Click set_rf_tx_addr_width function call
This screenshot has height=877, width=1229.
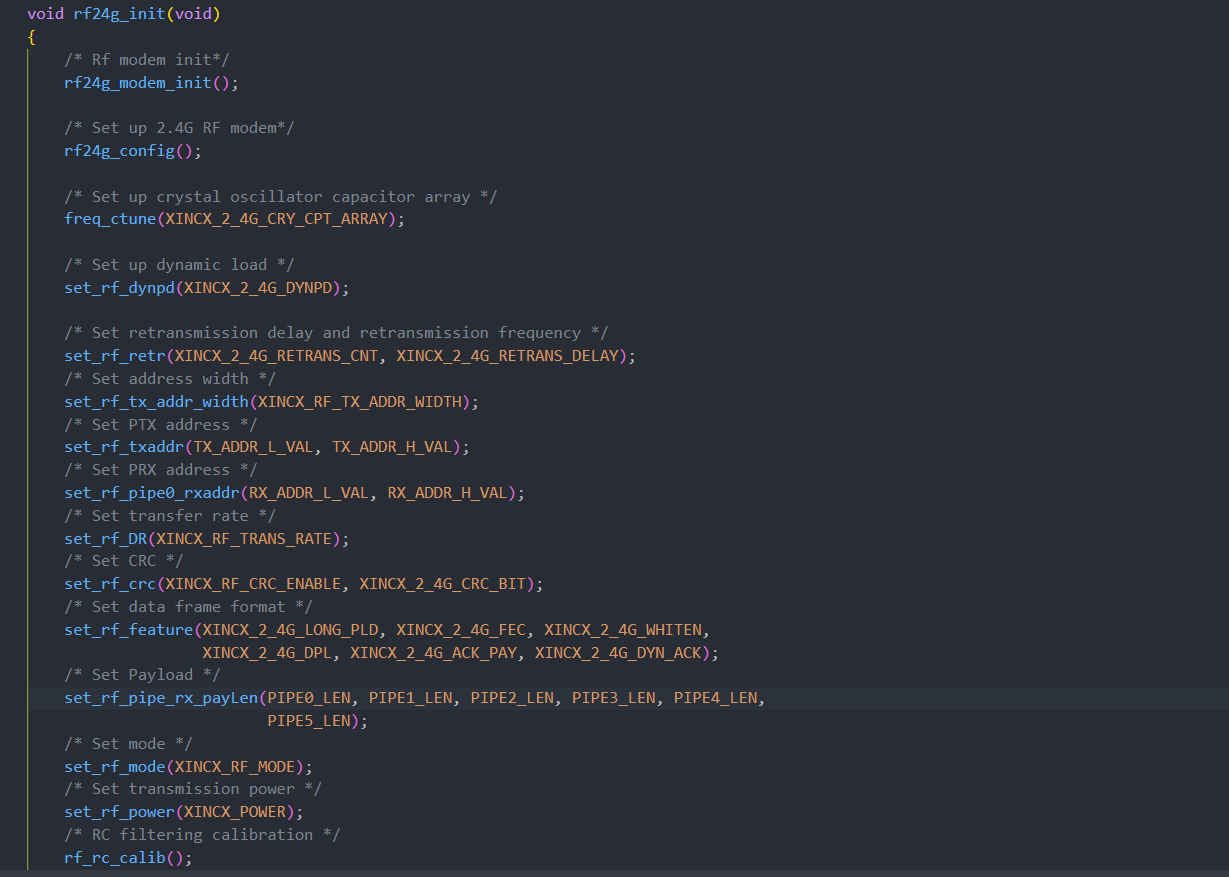click(156, 402)
